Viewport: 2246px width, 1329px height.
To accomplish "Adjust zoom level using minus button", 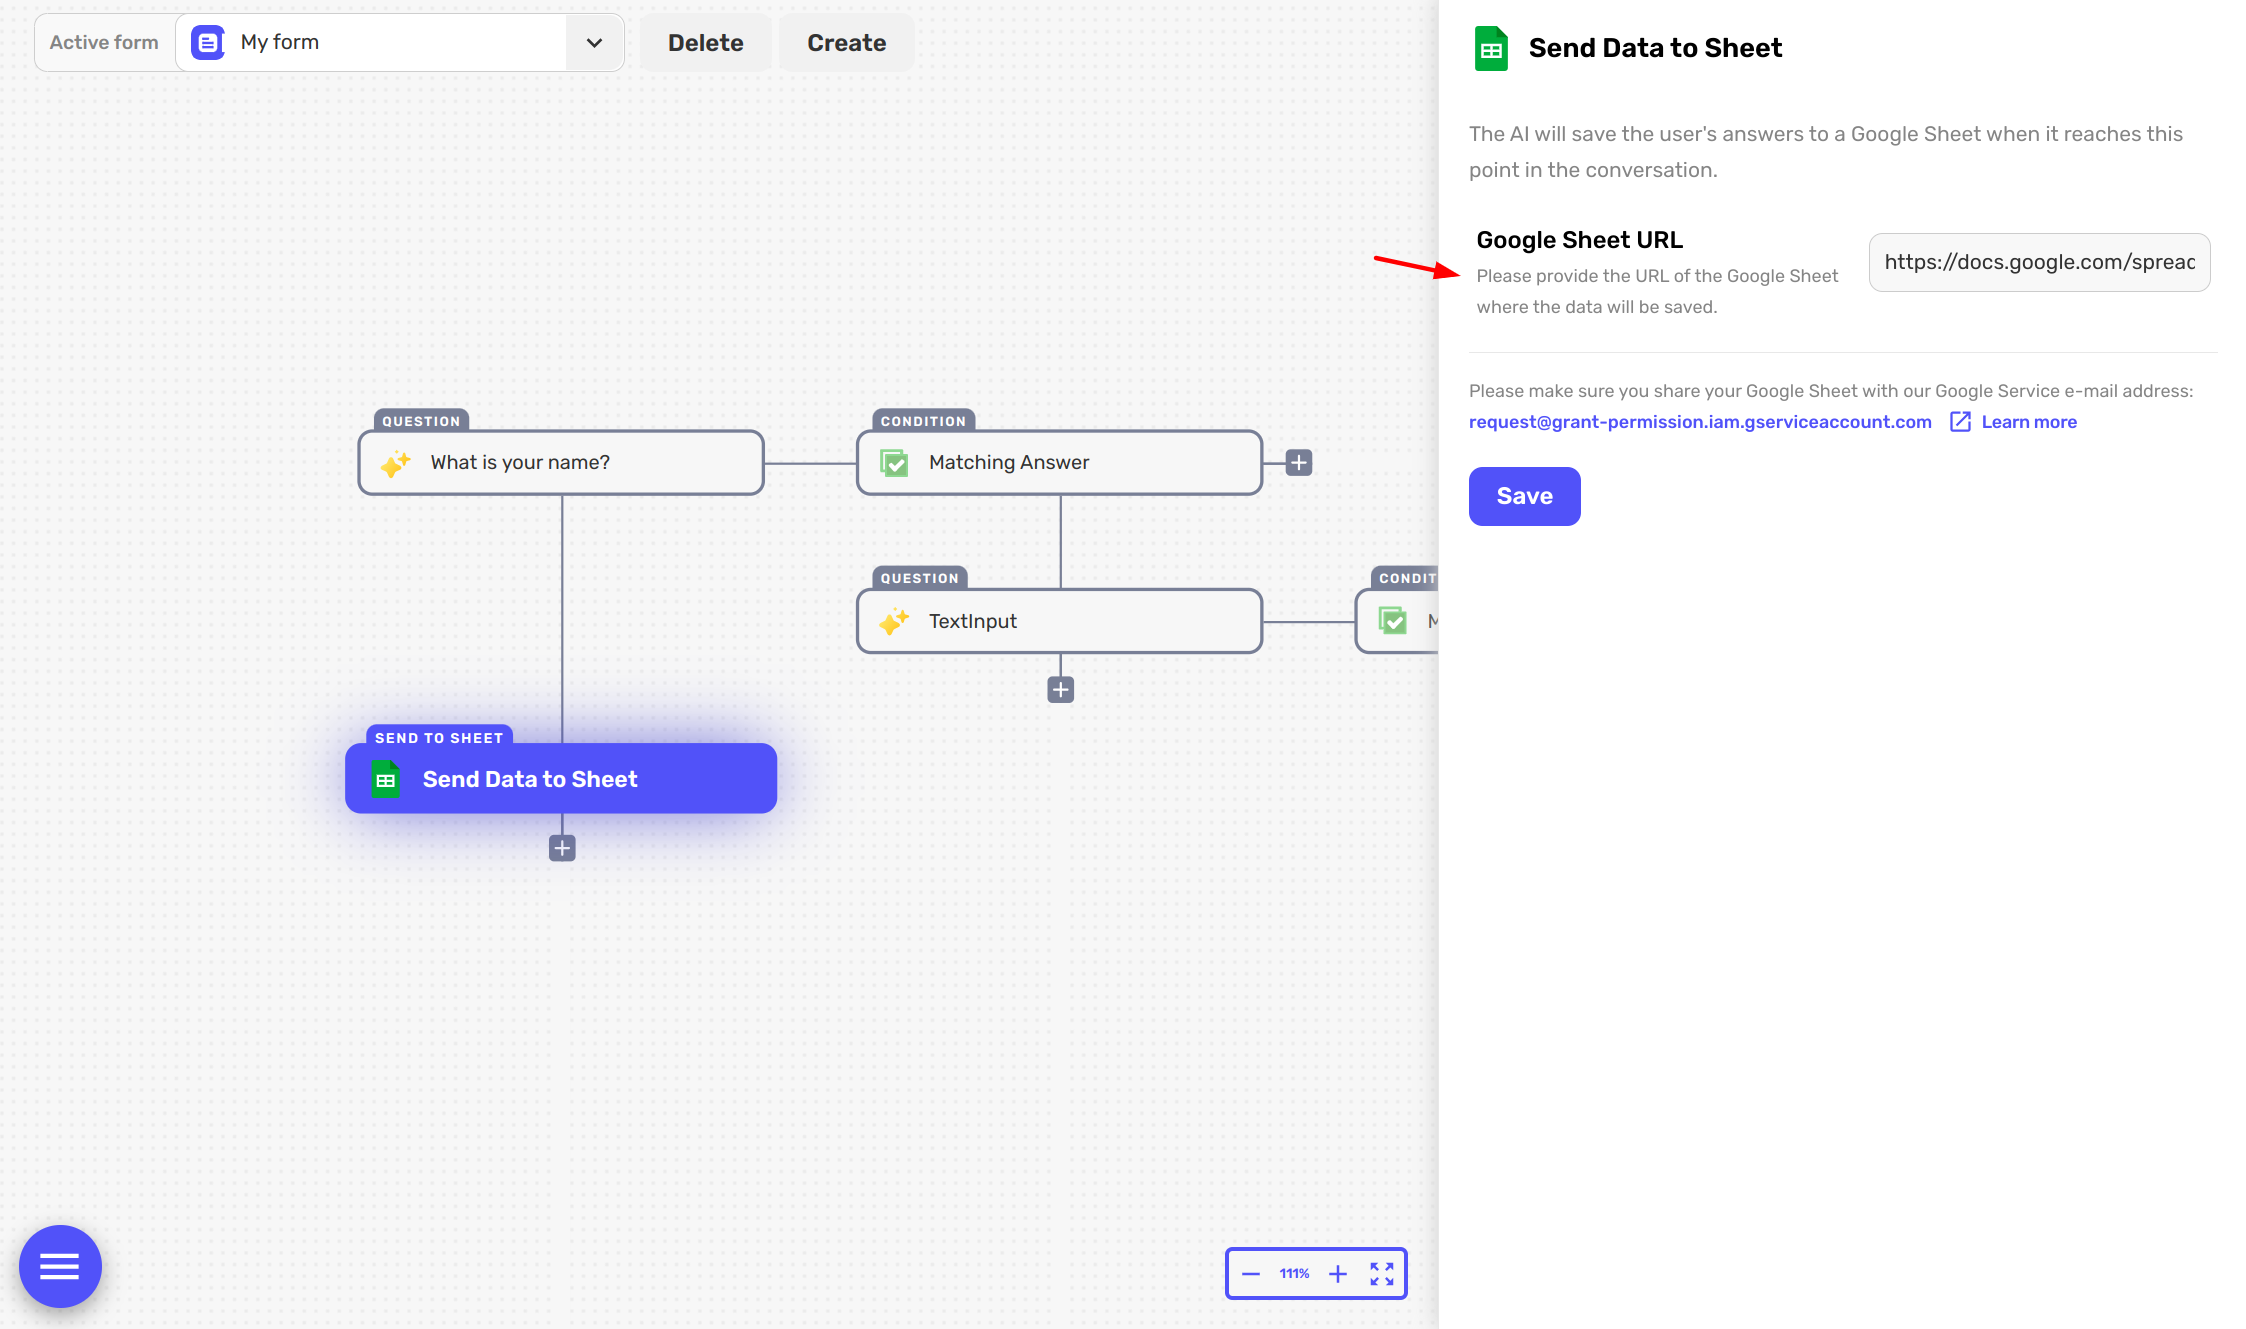I will tap(1250, 1274).
